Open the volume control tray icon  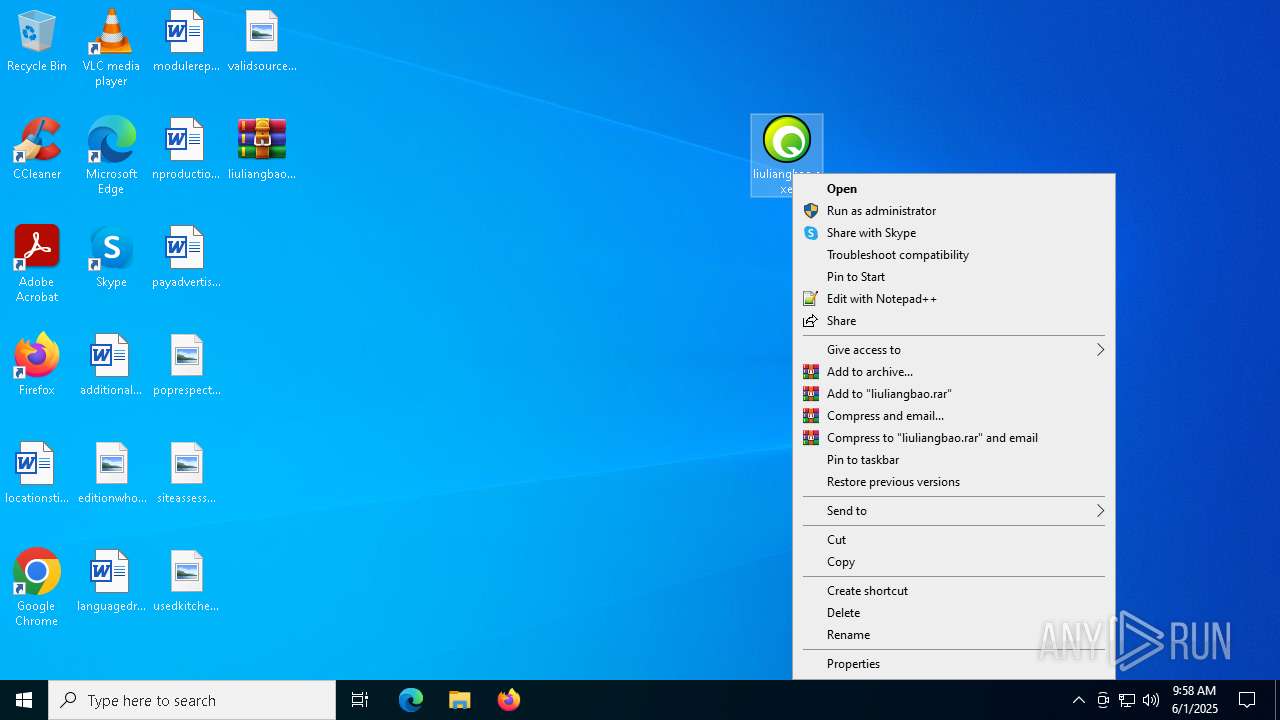coord(1151,700)
